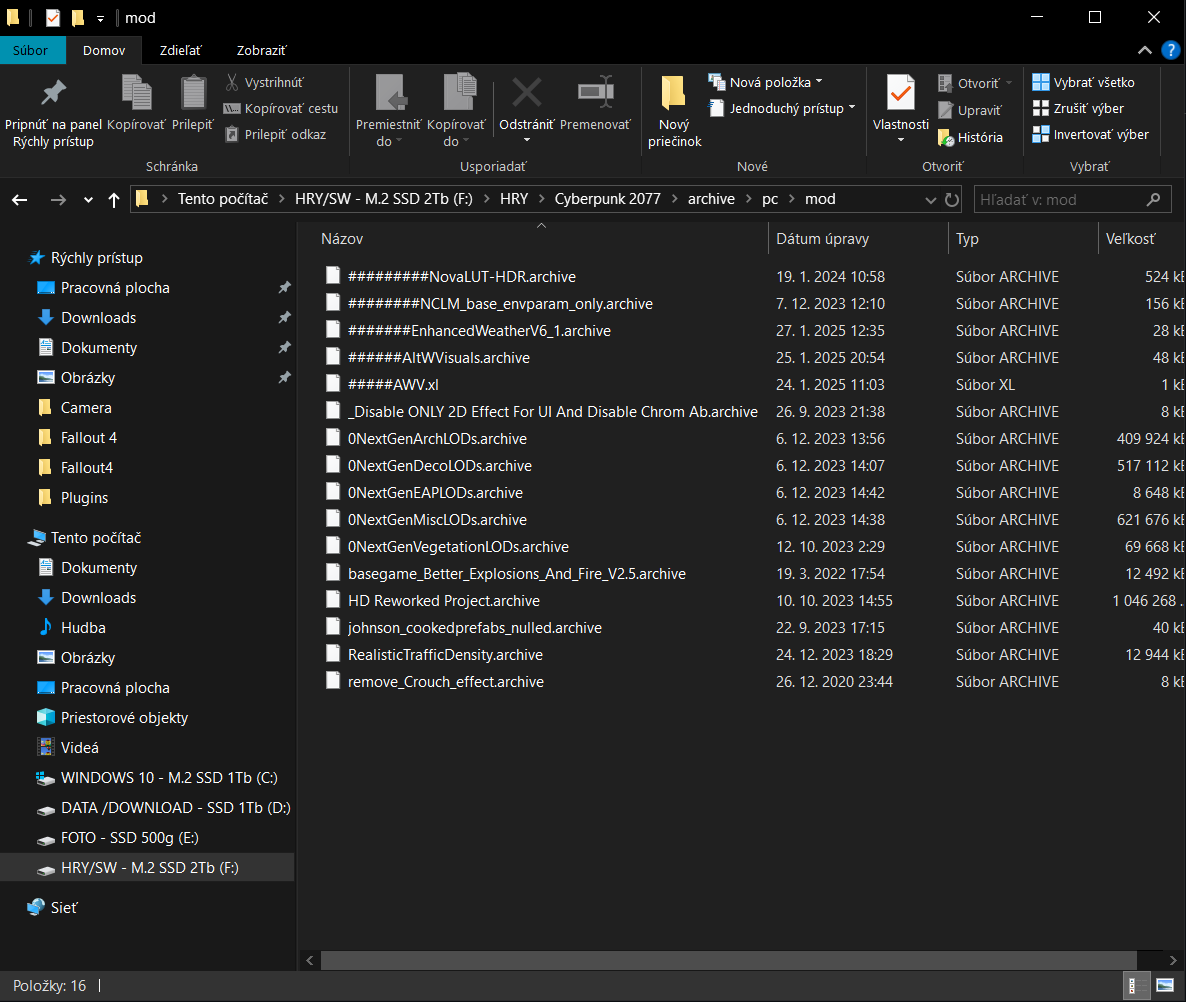Image resolution: width=1186 pixels, height=1002 pixels.
Task: Go up one folder level
Action: click(x=113, y=200)
